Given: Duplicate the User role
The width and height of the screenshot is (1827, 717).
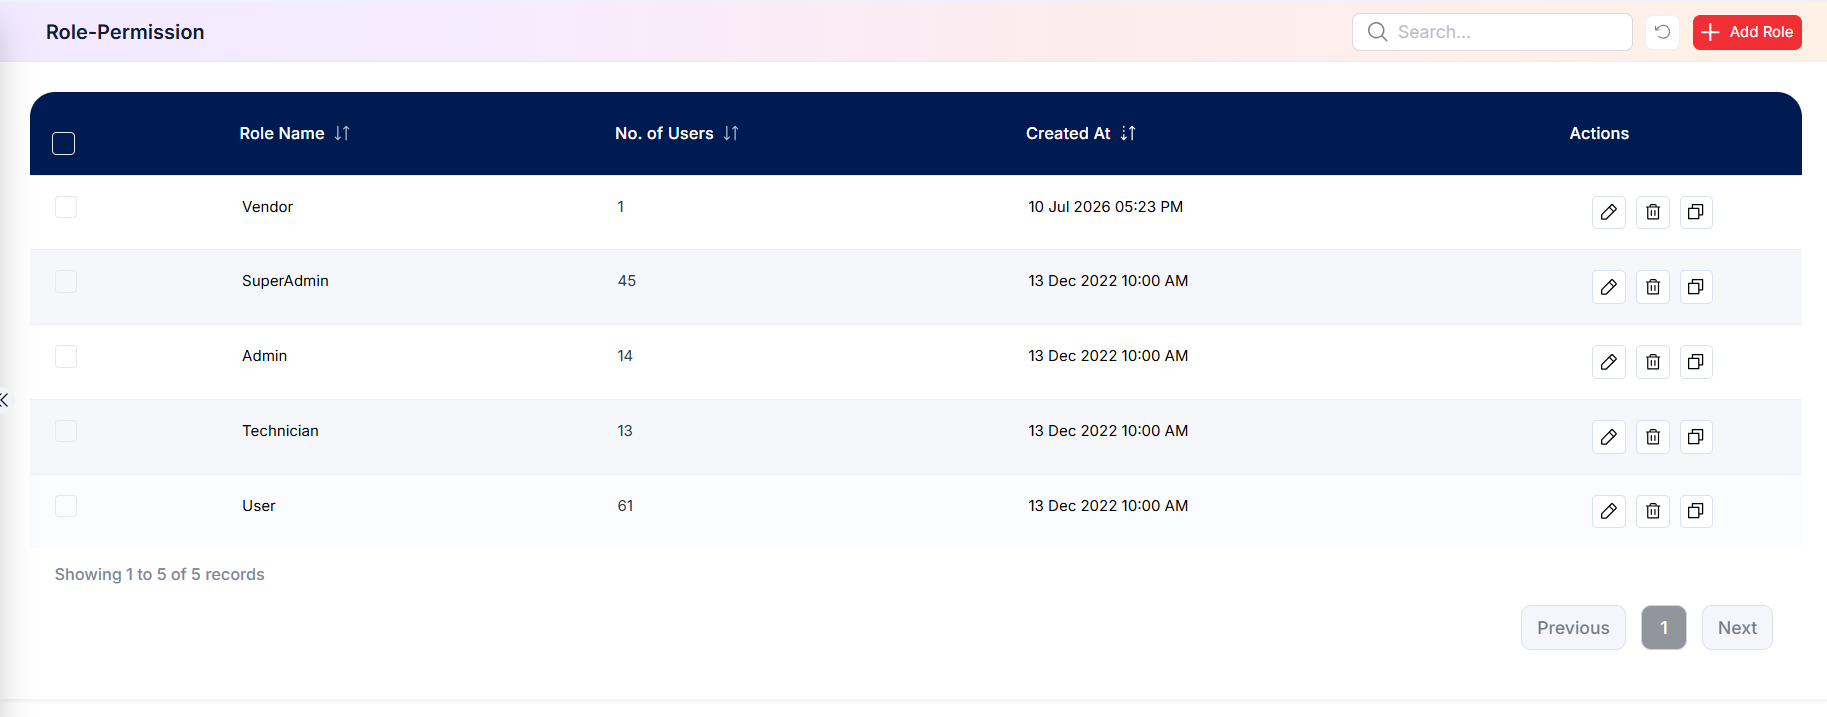Looking at the screenshot, I should (1696, 511).
